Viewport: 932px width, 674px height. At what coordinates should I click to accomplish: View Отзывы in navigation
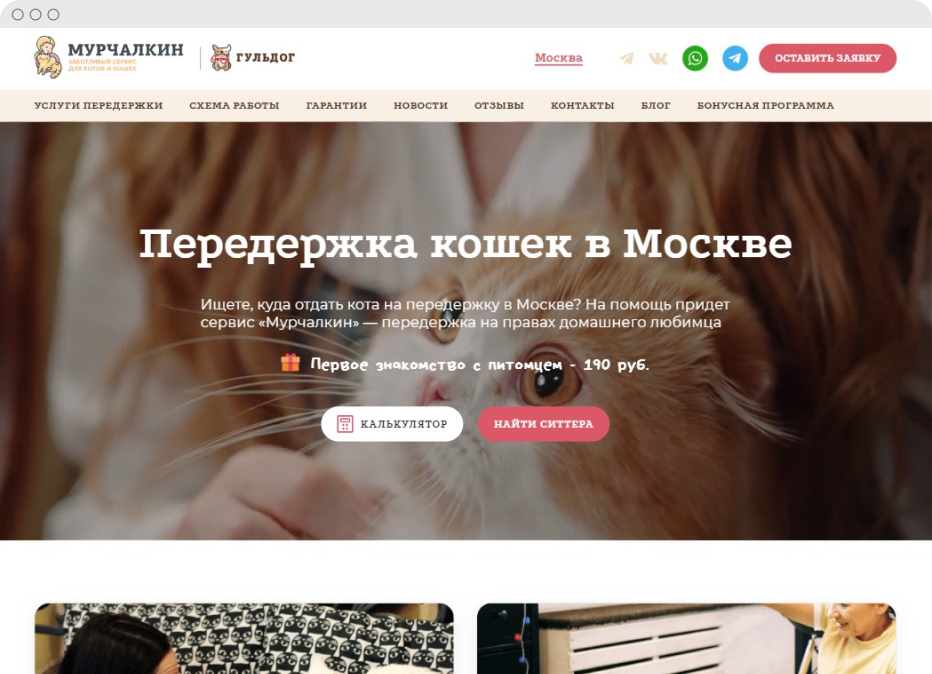[499, 106]
